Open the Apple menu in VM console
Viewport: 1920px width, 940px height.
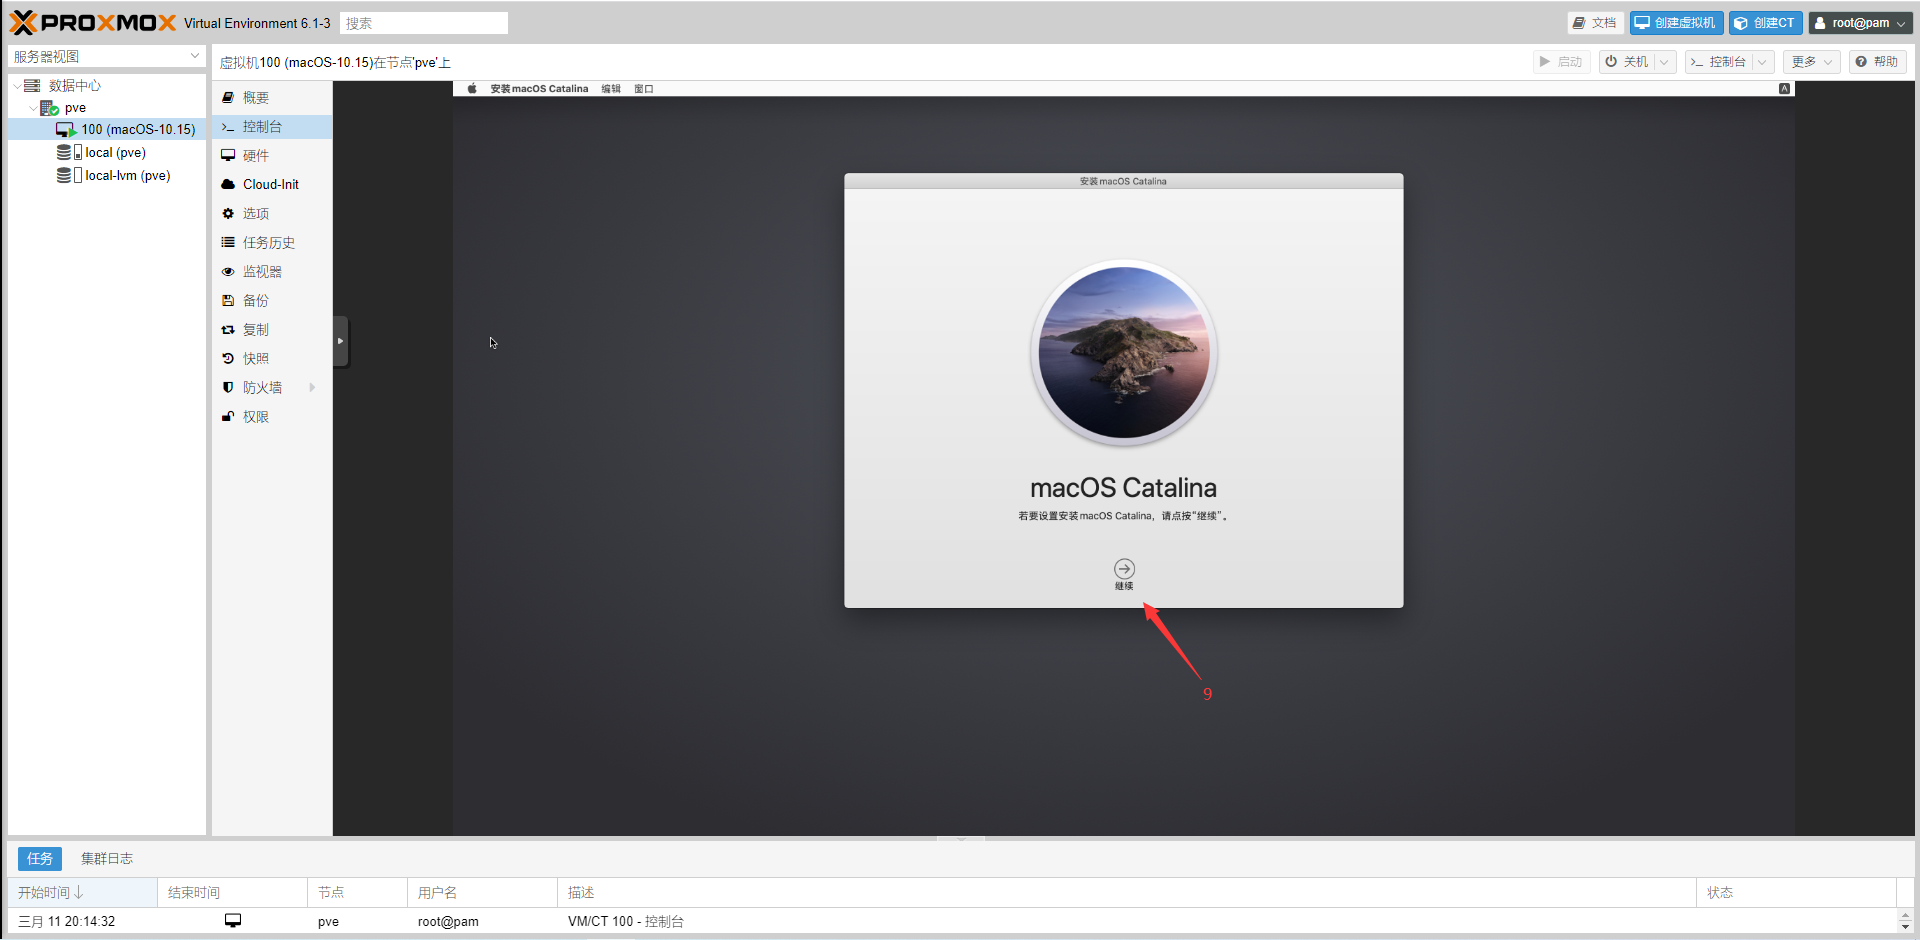tap(472, 89)
